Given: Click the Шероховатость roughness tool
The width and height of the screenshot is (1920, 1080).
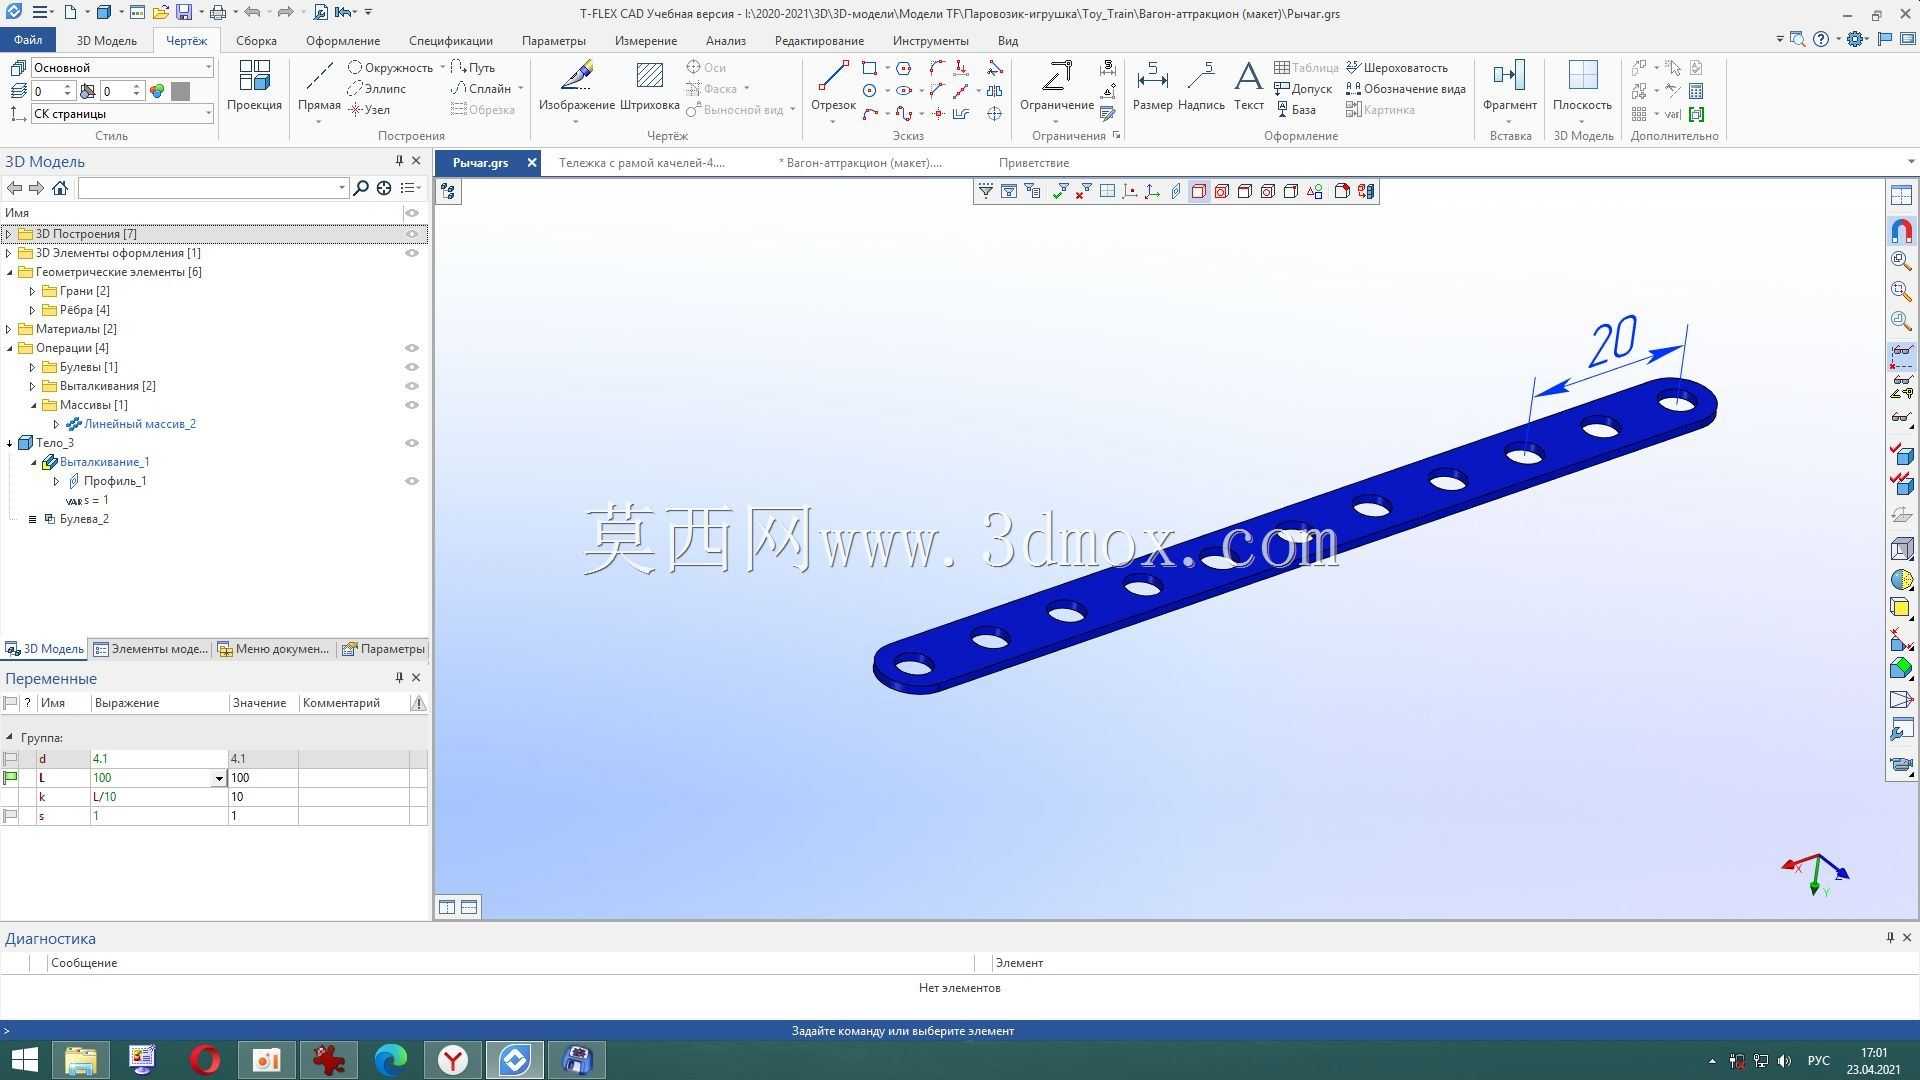Looking at the screenshot, I should (x=1397, y=67).
